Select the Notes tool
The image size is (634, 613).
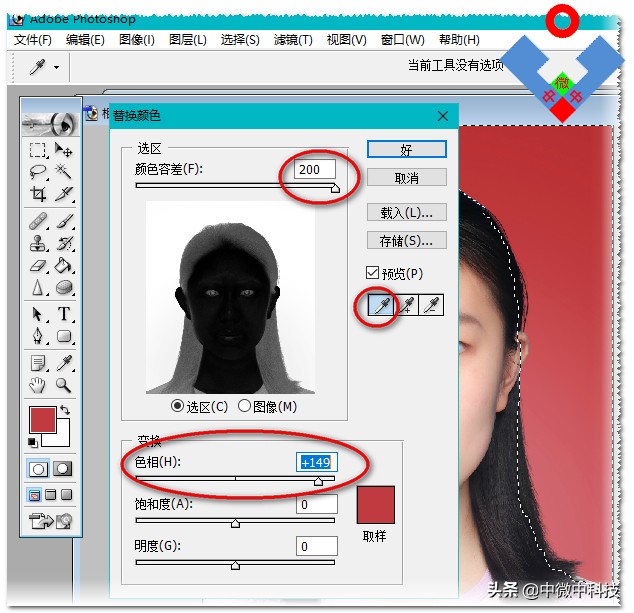(x=38, y=363)
